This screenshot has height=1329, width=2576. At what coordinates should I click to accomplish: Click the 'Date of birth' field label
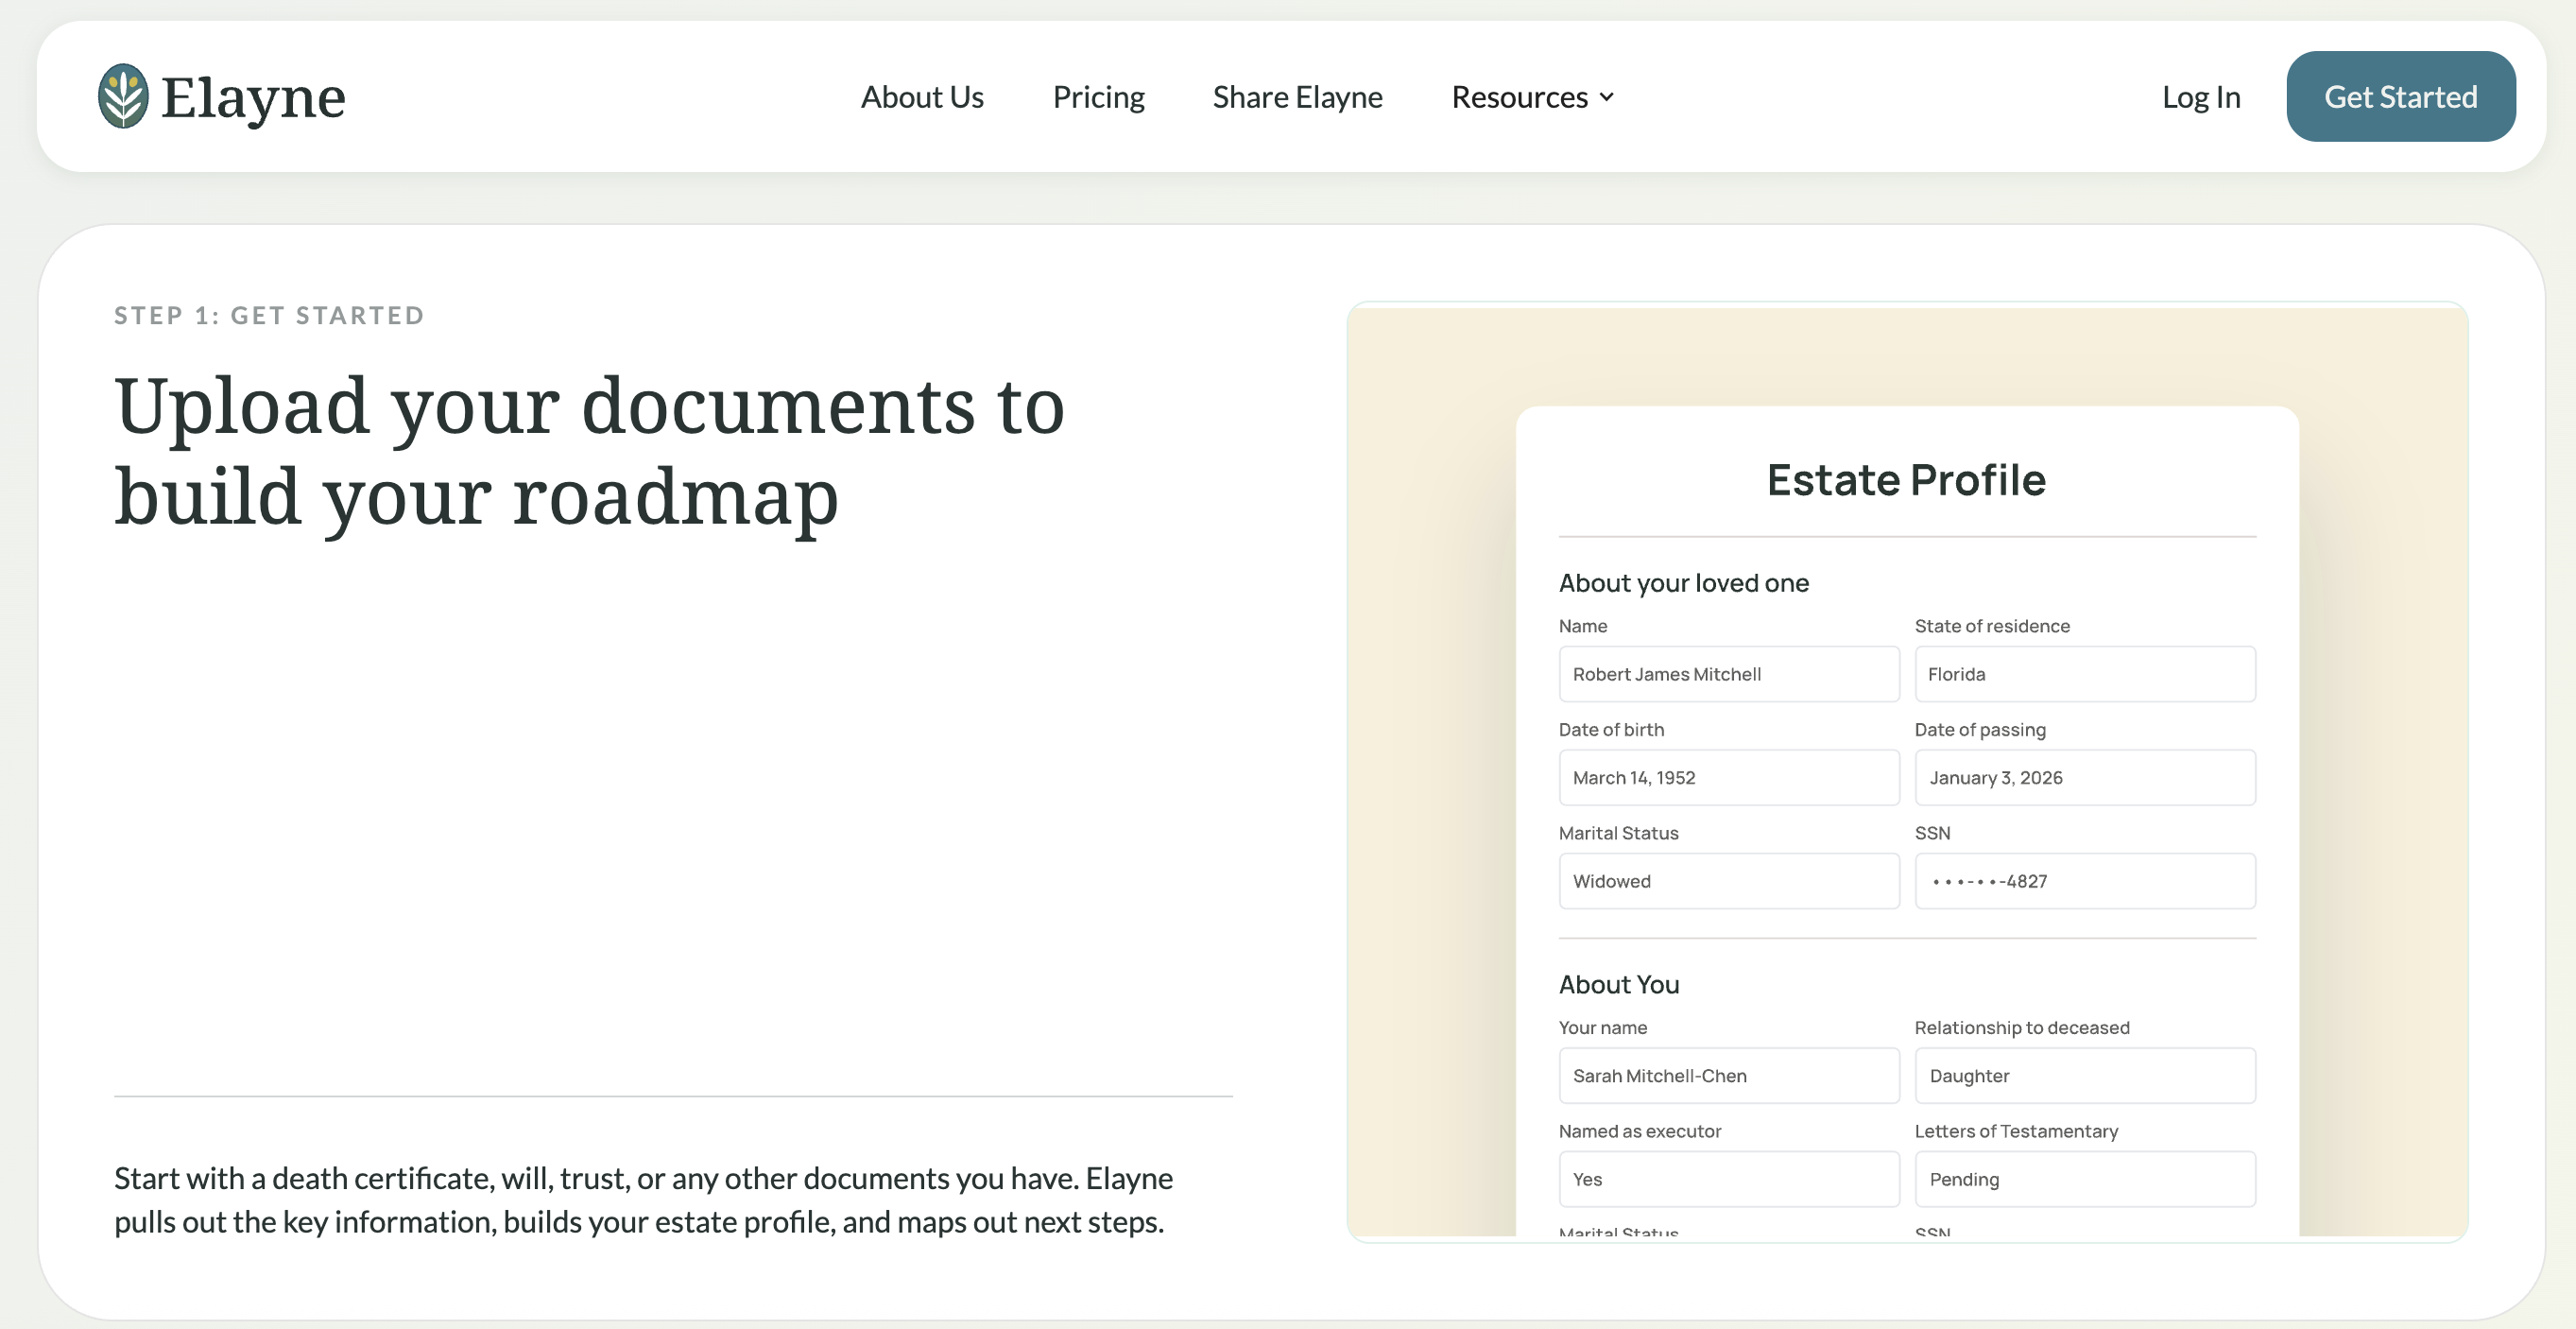(x=1611, y=730)
